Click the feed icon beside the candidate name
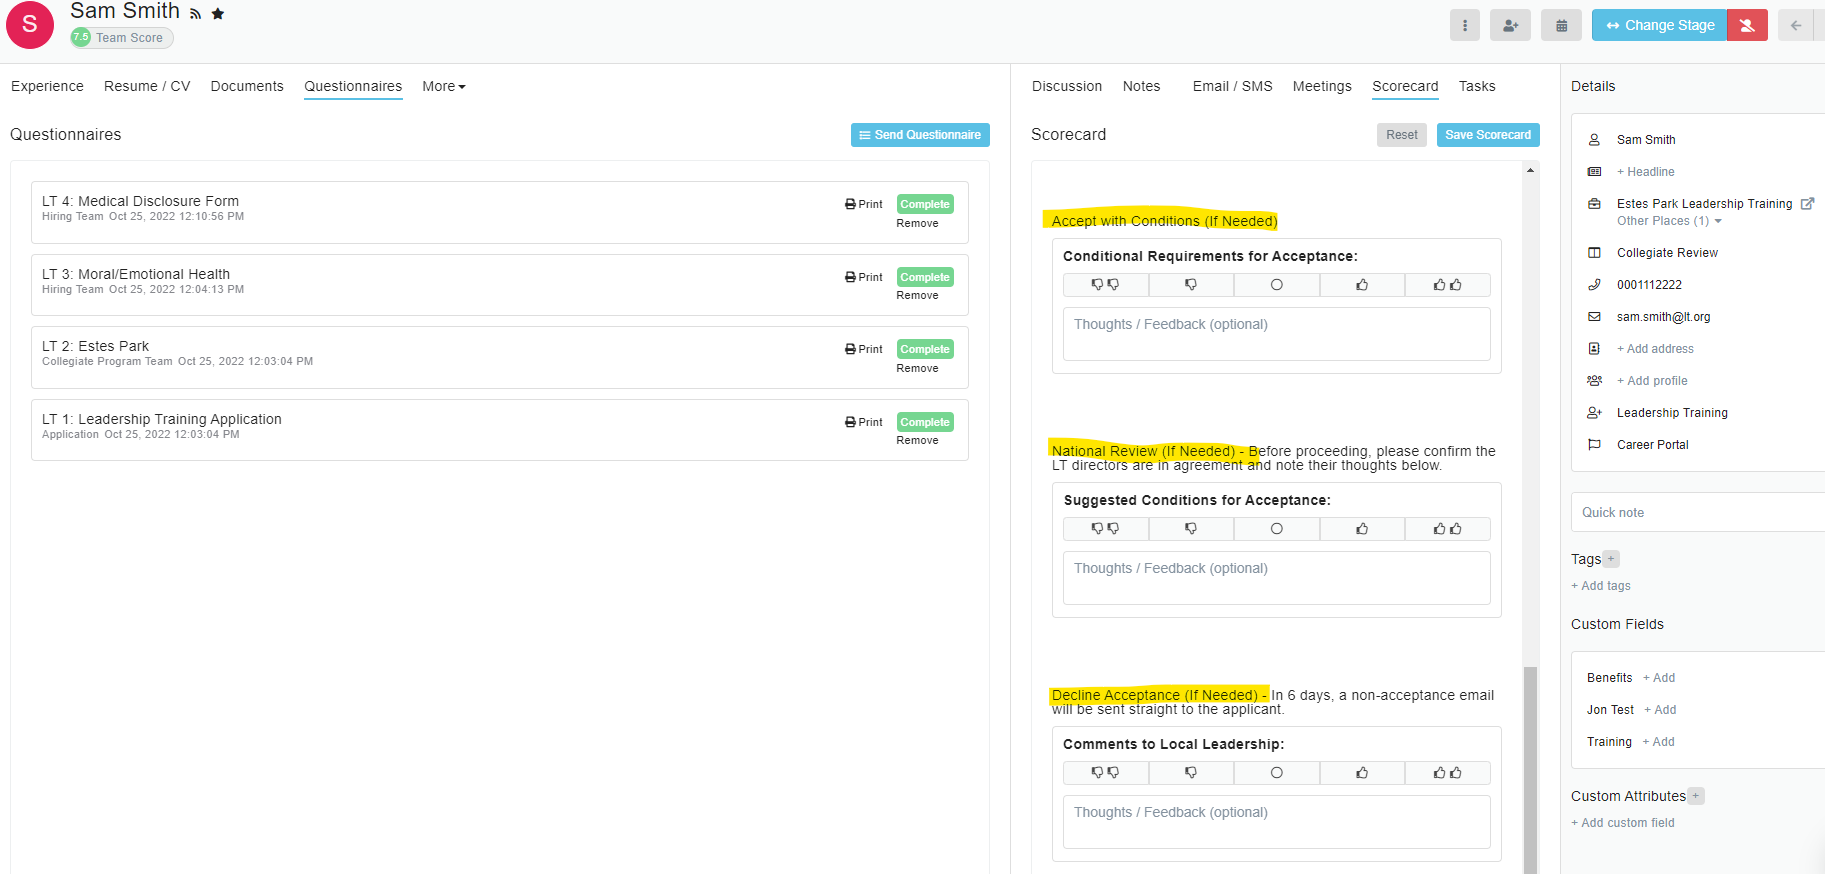Viewport: 1825px width, 874px height. [x=196, y=14]
